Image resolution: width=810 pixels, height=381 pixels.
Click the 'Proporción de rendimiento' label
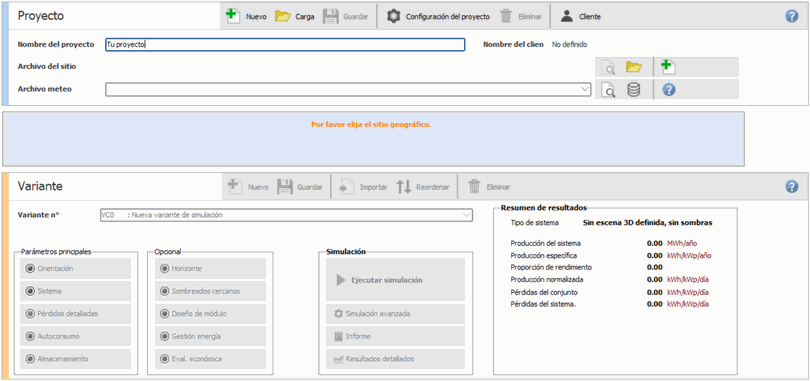(x=551, y=267)
